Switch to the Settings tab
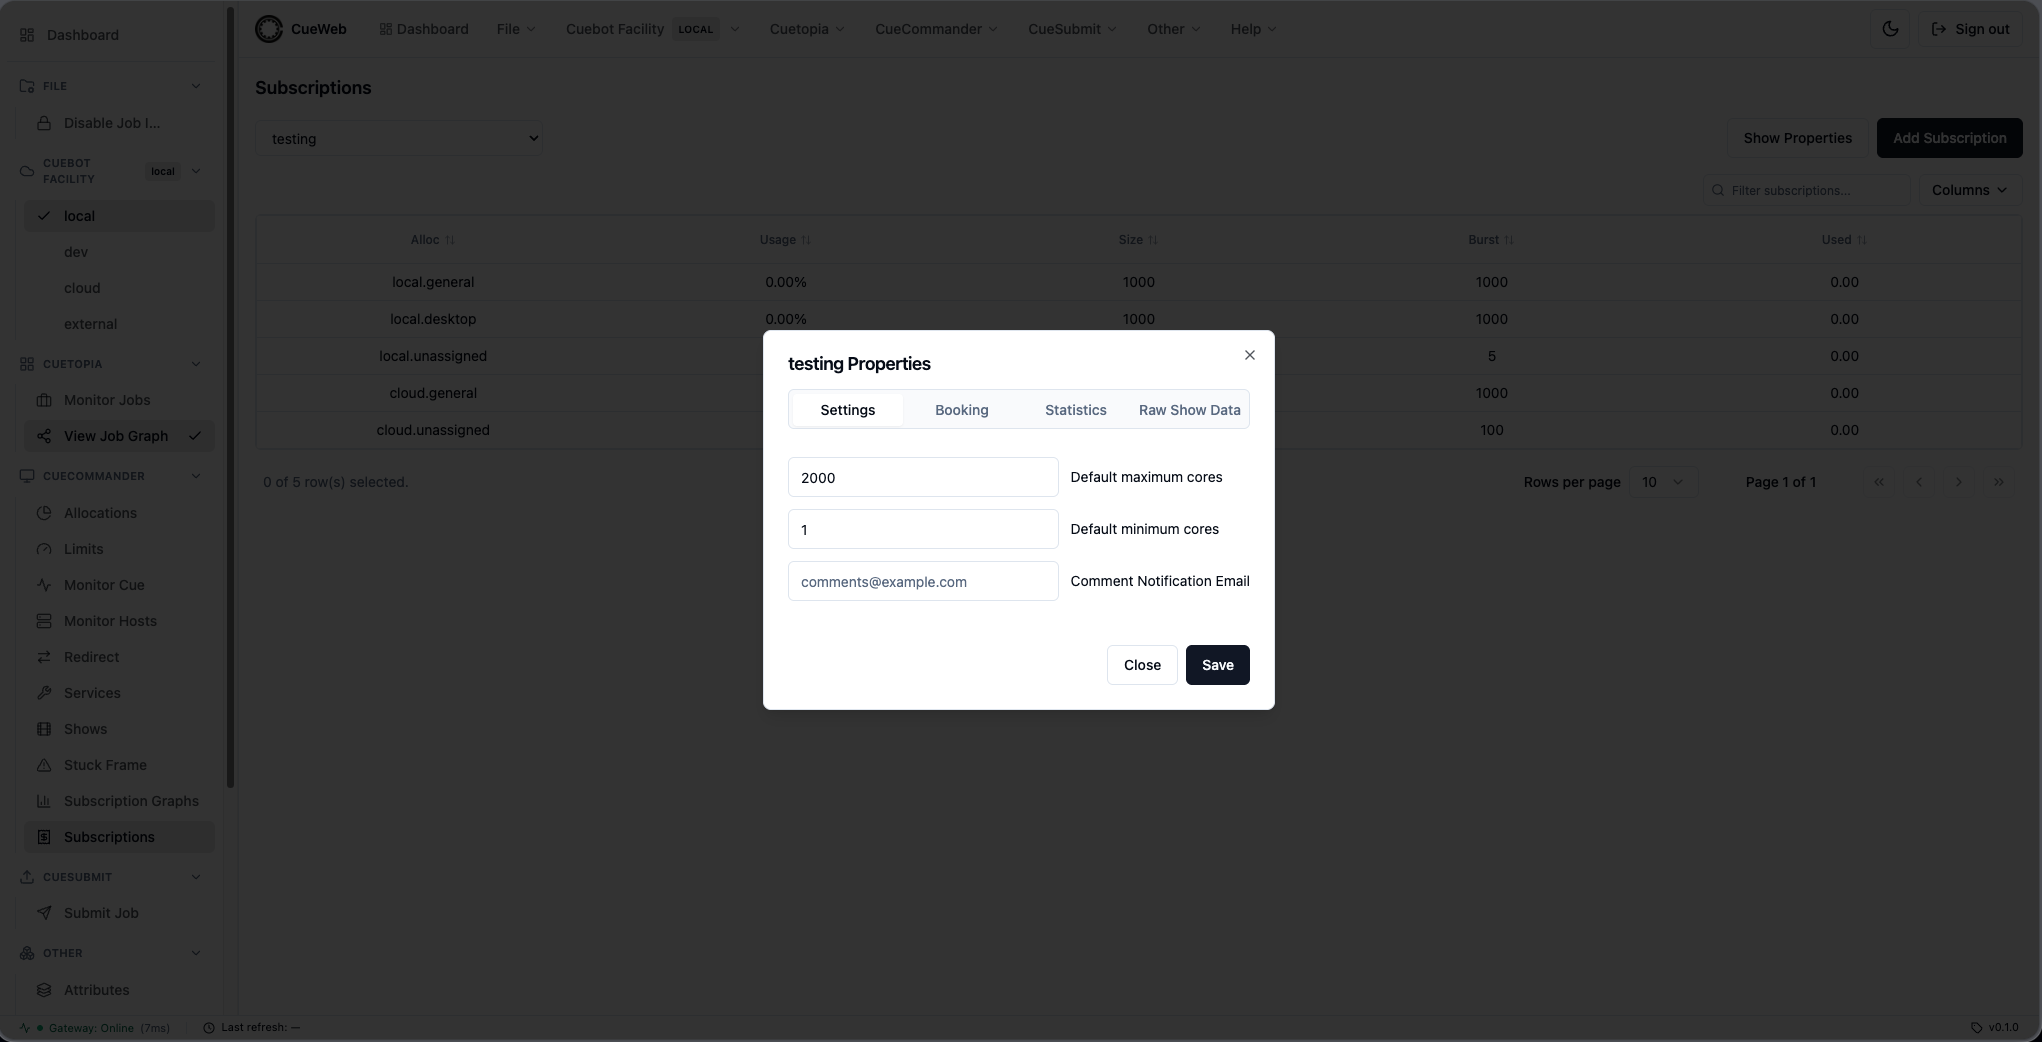The image size is (2042, 1042). pyautogui.click(x=847, y=410)
